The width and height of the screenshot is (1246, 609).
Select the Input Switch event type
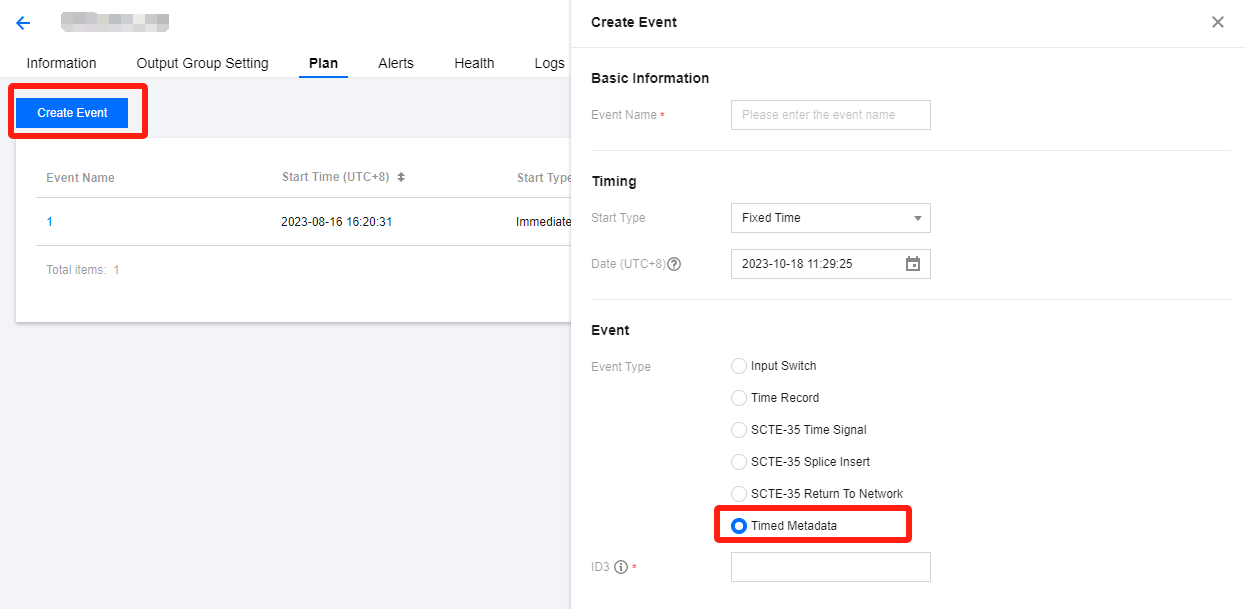coord(739,366)
